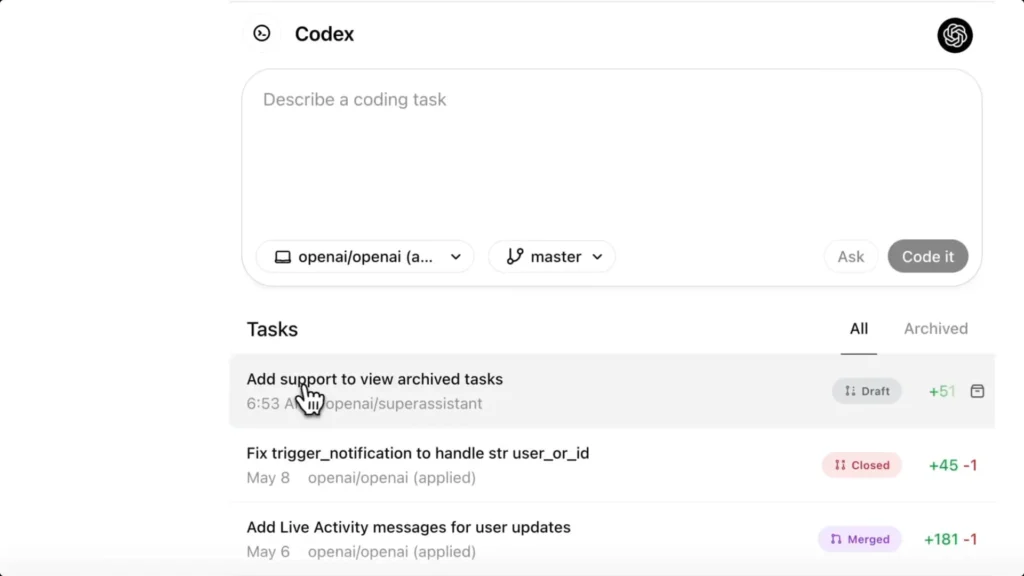Screen dimensions: 1024x576
Task: Click openai/openai (applied) under the Fix trigger_notification task
Action: 392,478
